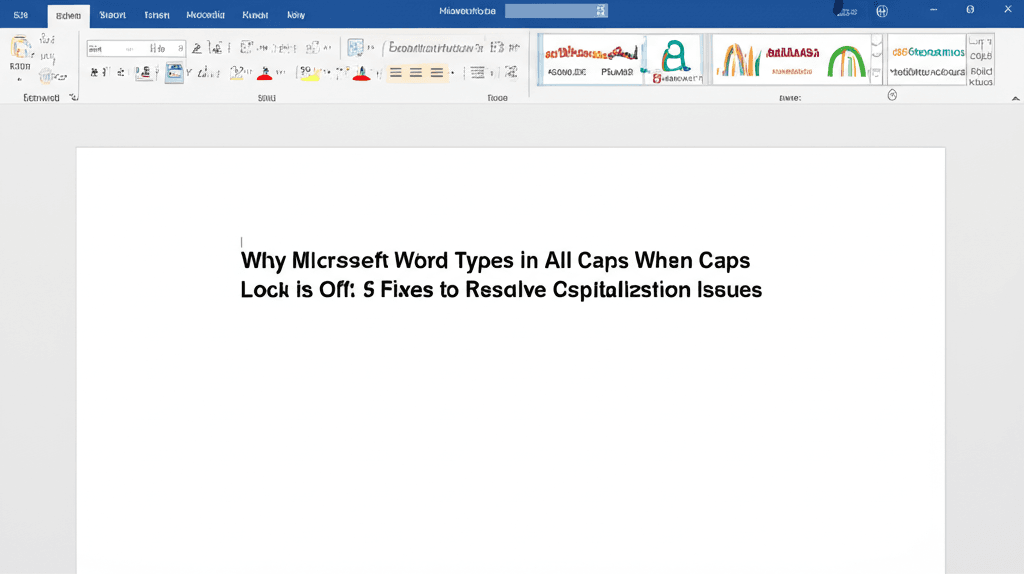Apply the yellow text highlight color

pos(308,73)
